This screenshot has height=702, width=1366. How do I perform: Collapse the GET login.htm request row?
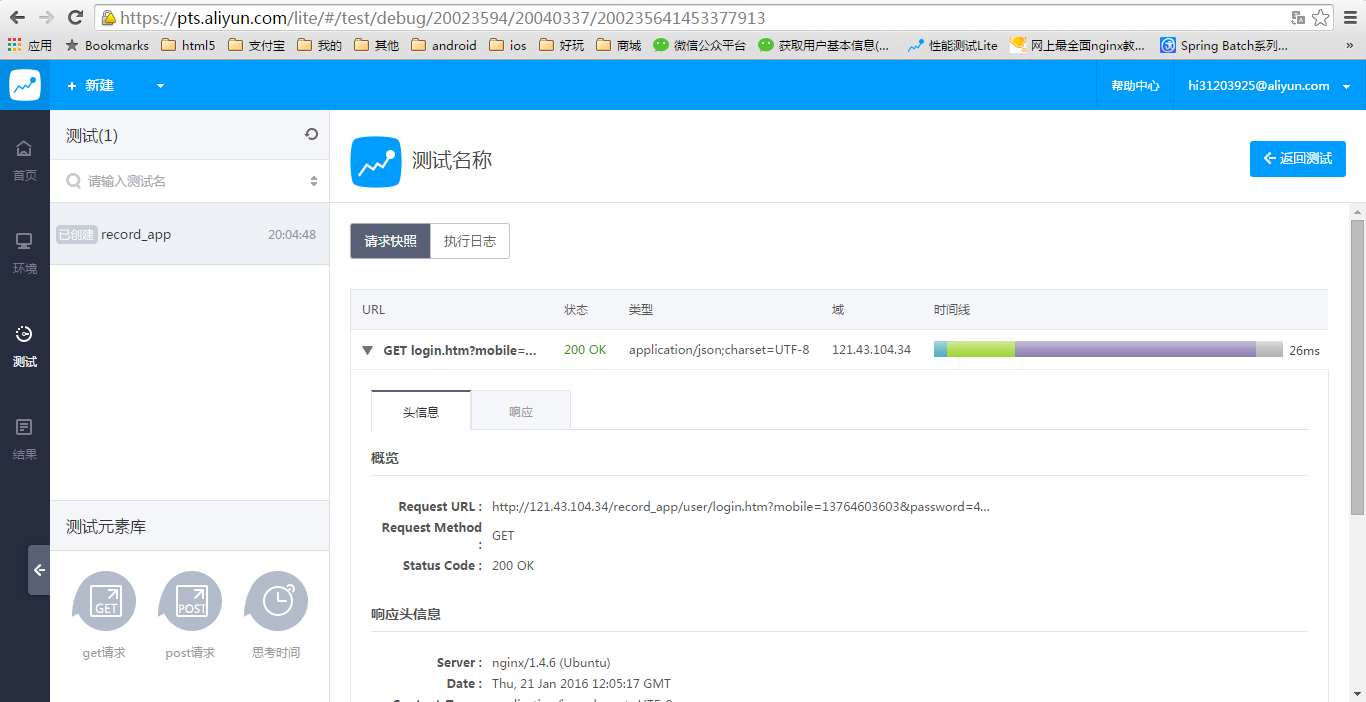coord(367,350)
